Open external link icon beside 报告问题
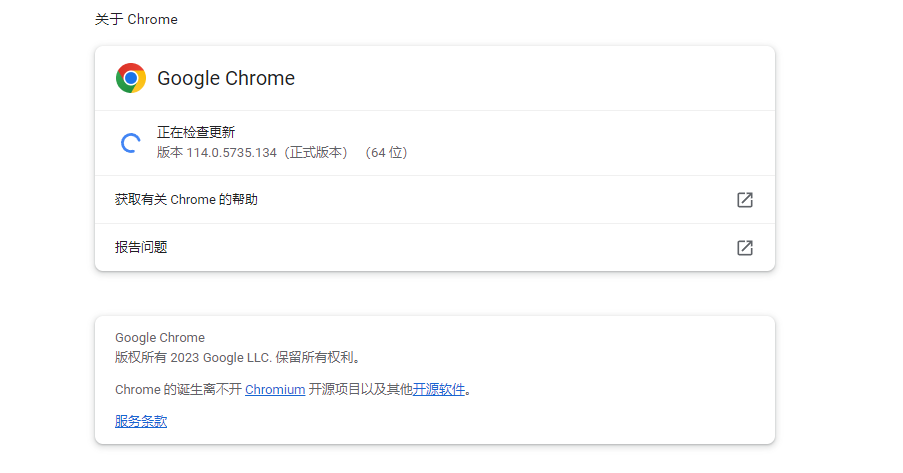The height and width of the screenshot is (473, 903). [745, 248]
